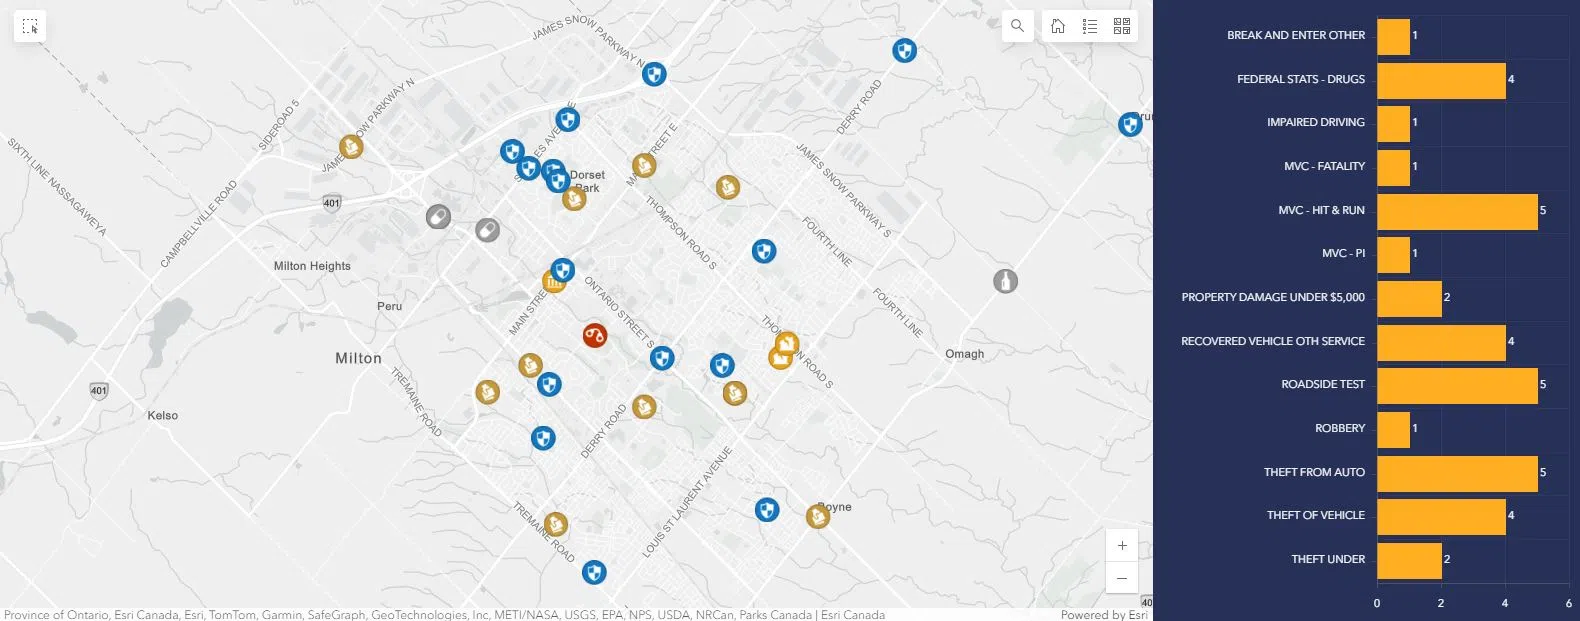Select the gold marker on James Snow Parkway N
1580x621 pixels.
[351, 147]
